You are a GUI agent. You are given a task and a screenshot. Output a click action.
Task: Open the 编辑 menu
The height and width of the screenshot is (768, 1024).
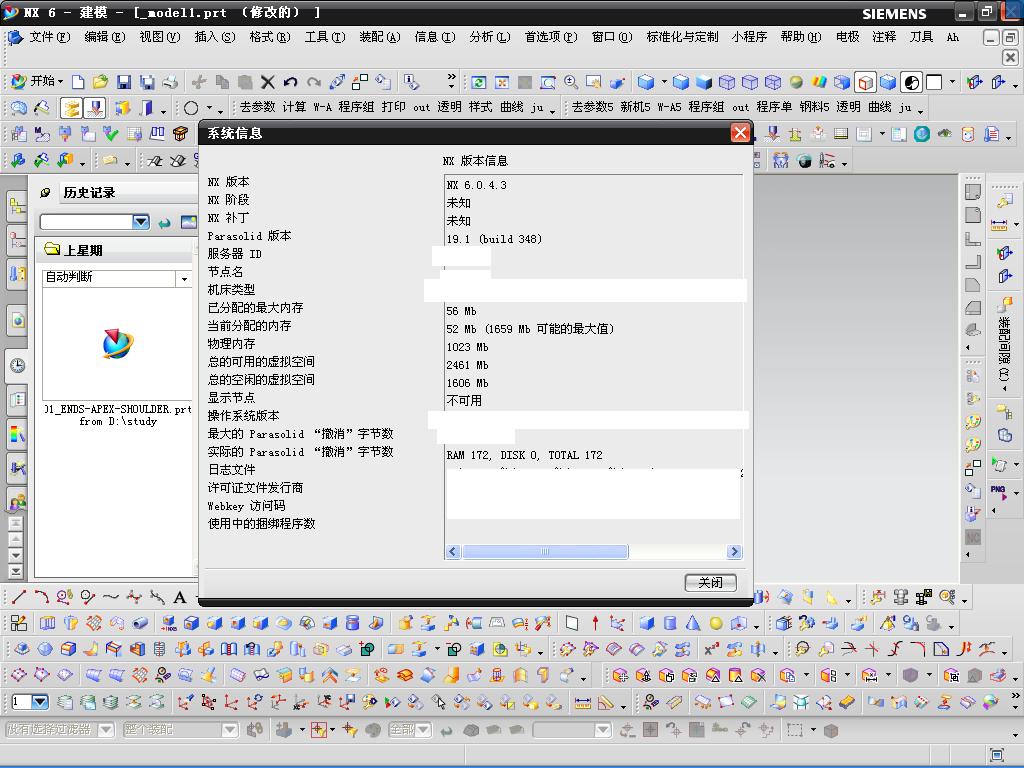point(104,37)
